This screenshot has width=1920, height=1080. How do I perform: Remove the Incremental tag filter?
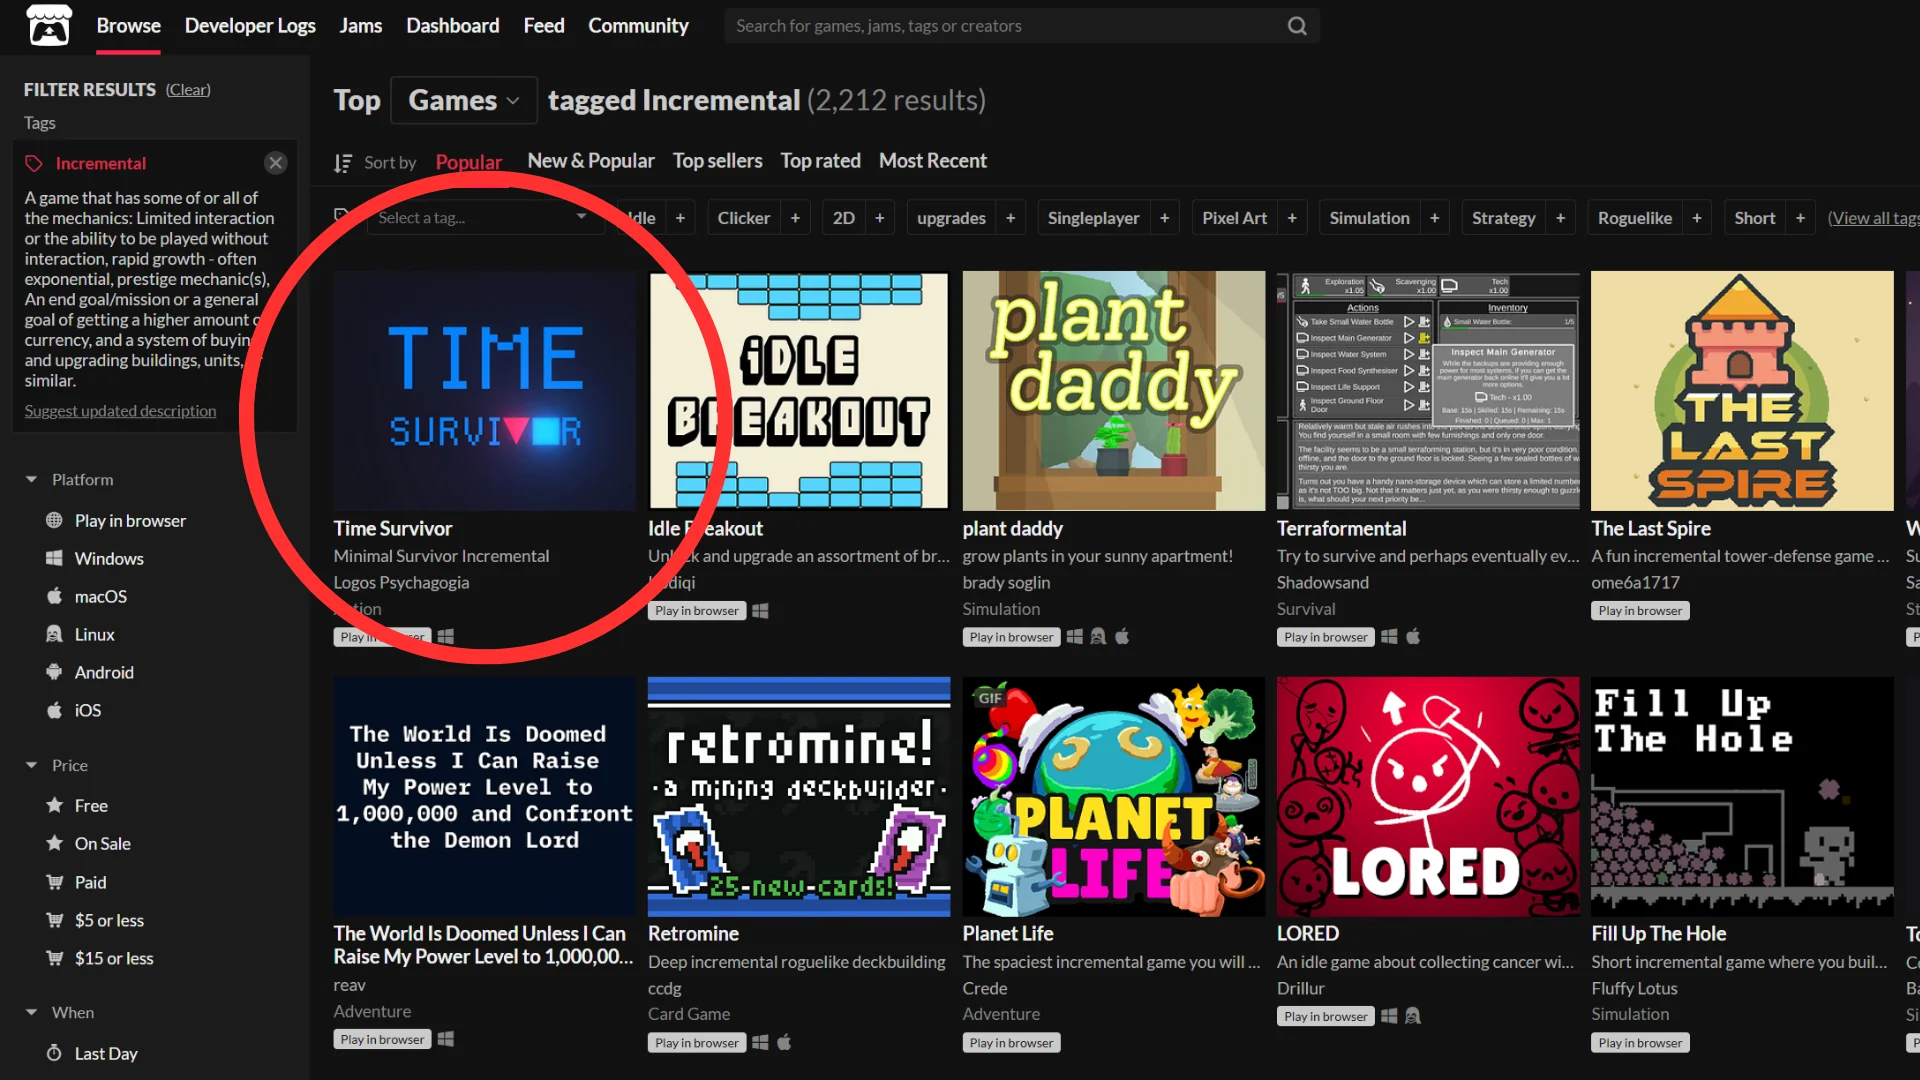pyautogui.click(x=276, y=163)
